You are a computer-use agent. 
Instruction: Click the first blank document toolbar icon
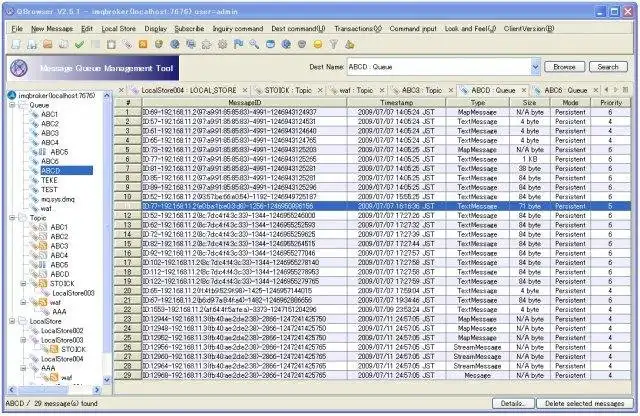point(16,44)
